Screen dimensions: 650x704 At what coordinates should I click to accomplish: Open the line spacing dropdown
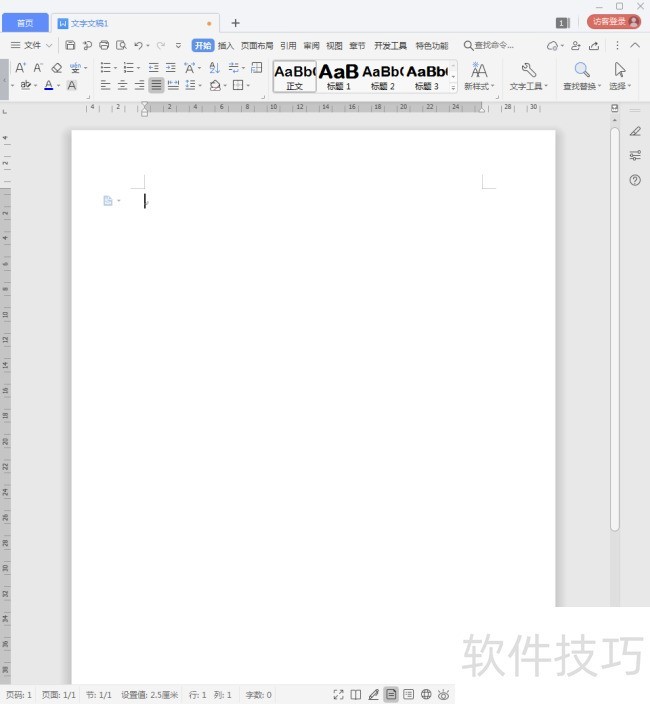[x=200, y=85]
